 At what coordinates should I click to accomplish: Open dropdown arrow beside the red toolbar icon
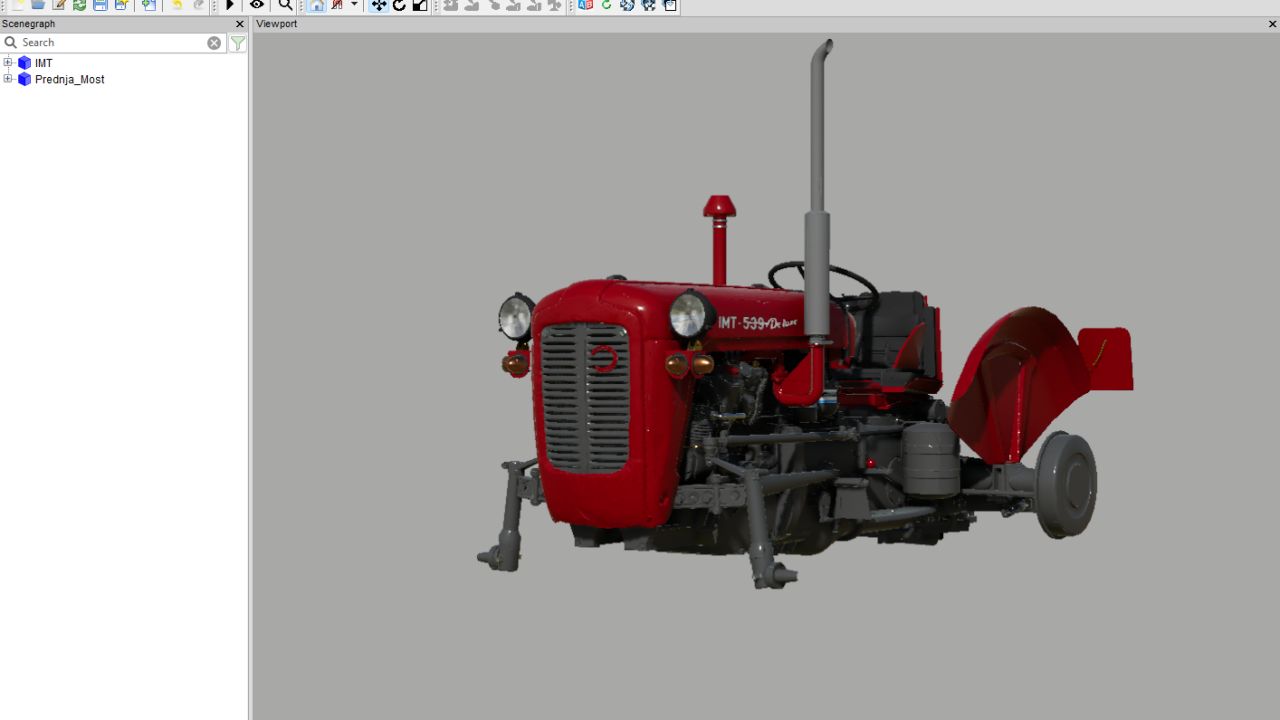[x=354, y=5]
